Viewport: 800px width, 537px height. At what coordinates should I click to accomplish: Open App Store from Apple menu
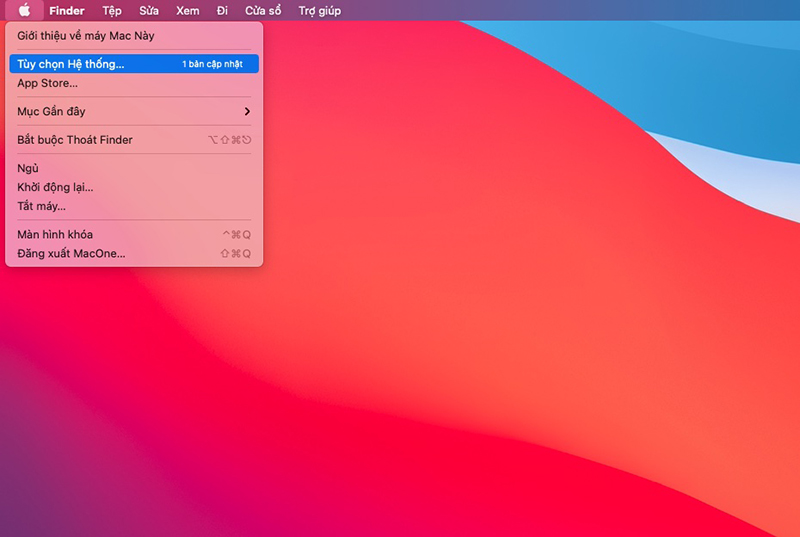pyautogui.click(x=134, y=83)
